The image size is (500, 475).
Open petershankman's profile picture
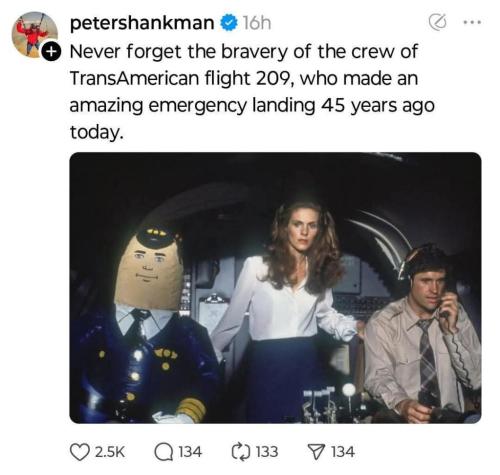[x=34, y=35]
